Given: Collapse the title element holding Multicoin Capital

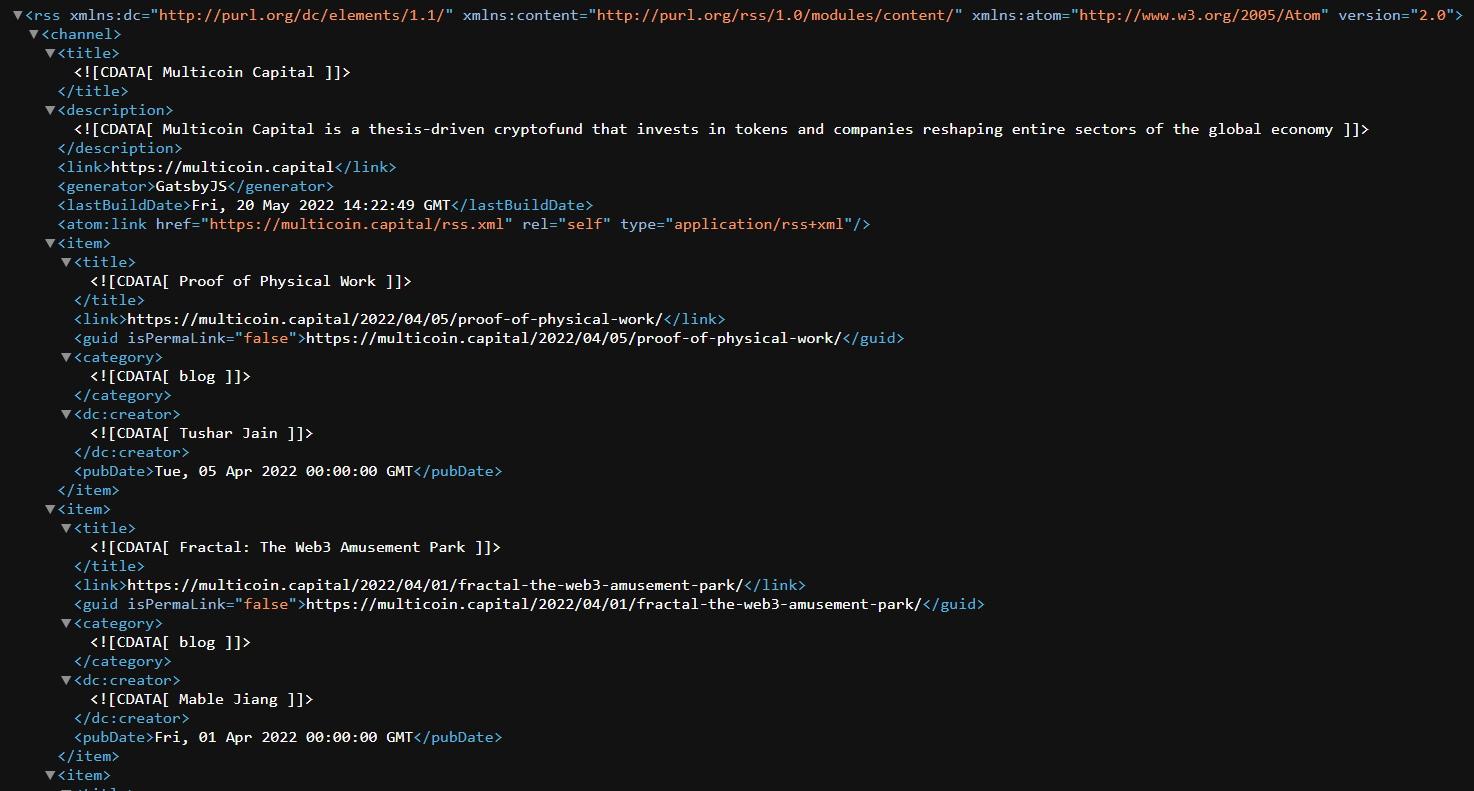Looking at the screenshot, I should [x=50, y=54].
